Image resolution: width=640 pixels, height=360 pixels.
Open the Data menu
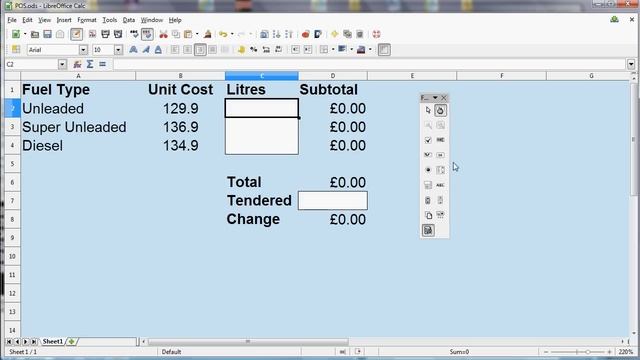(x=129, y=20)
